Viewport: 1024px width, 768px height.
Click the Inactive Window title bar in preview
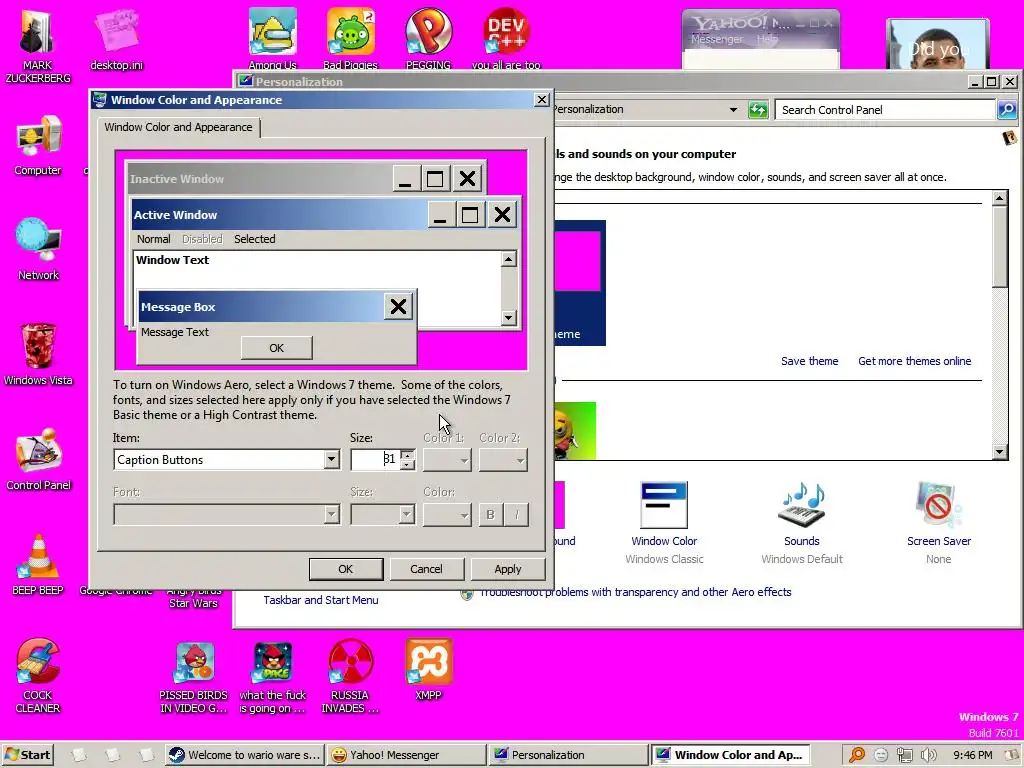pos(259,179)
